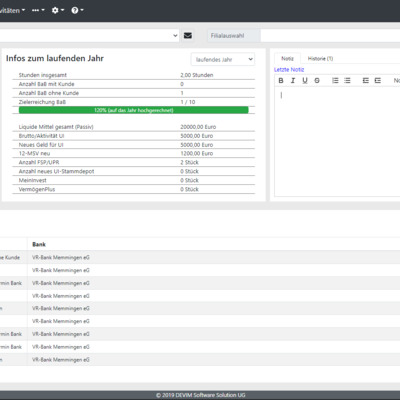400x400 pixels.
Task: Toggle underline text formatting
Action: [305, 80]
